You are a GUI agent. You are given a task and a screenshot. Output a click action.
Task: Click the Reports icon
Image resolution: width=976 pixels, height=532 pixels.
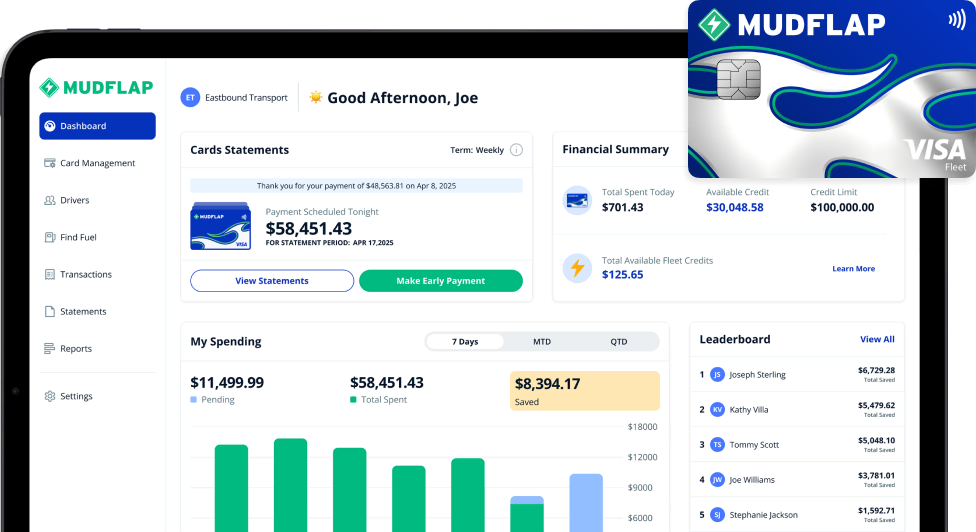49,348
